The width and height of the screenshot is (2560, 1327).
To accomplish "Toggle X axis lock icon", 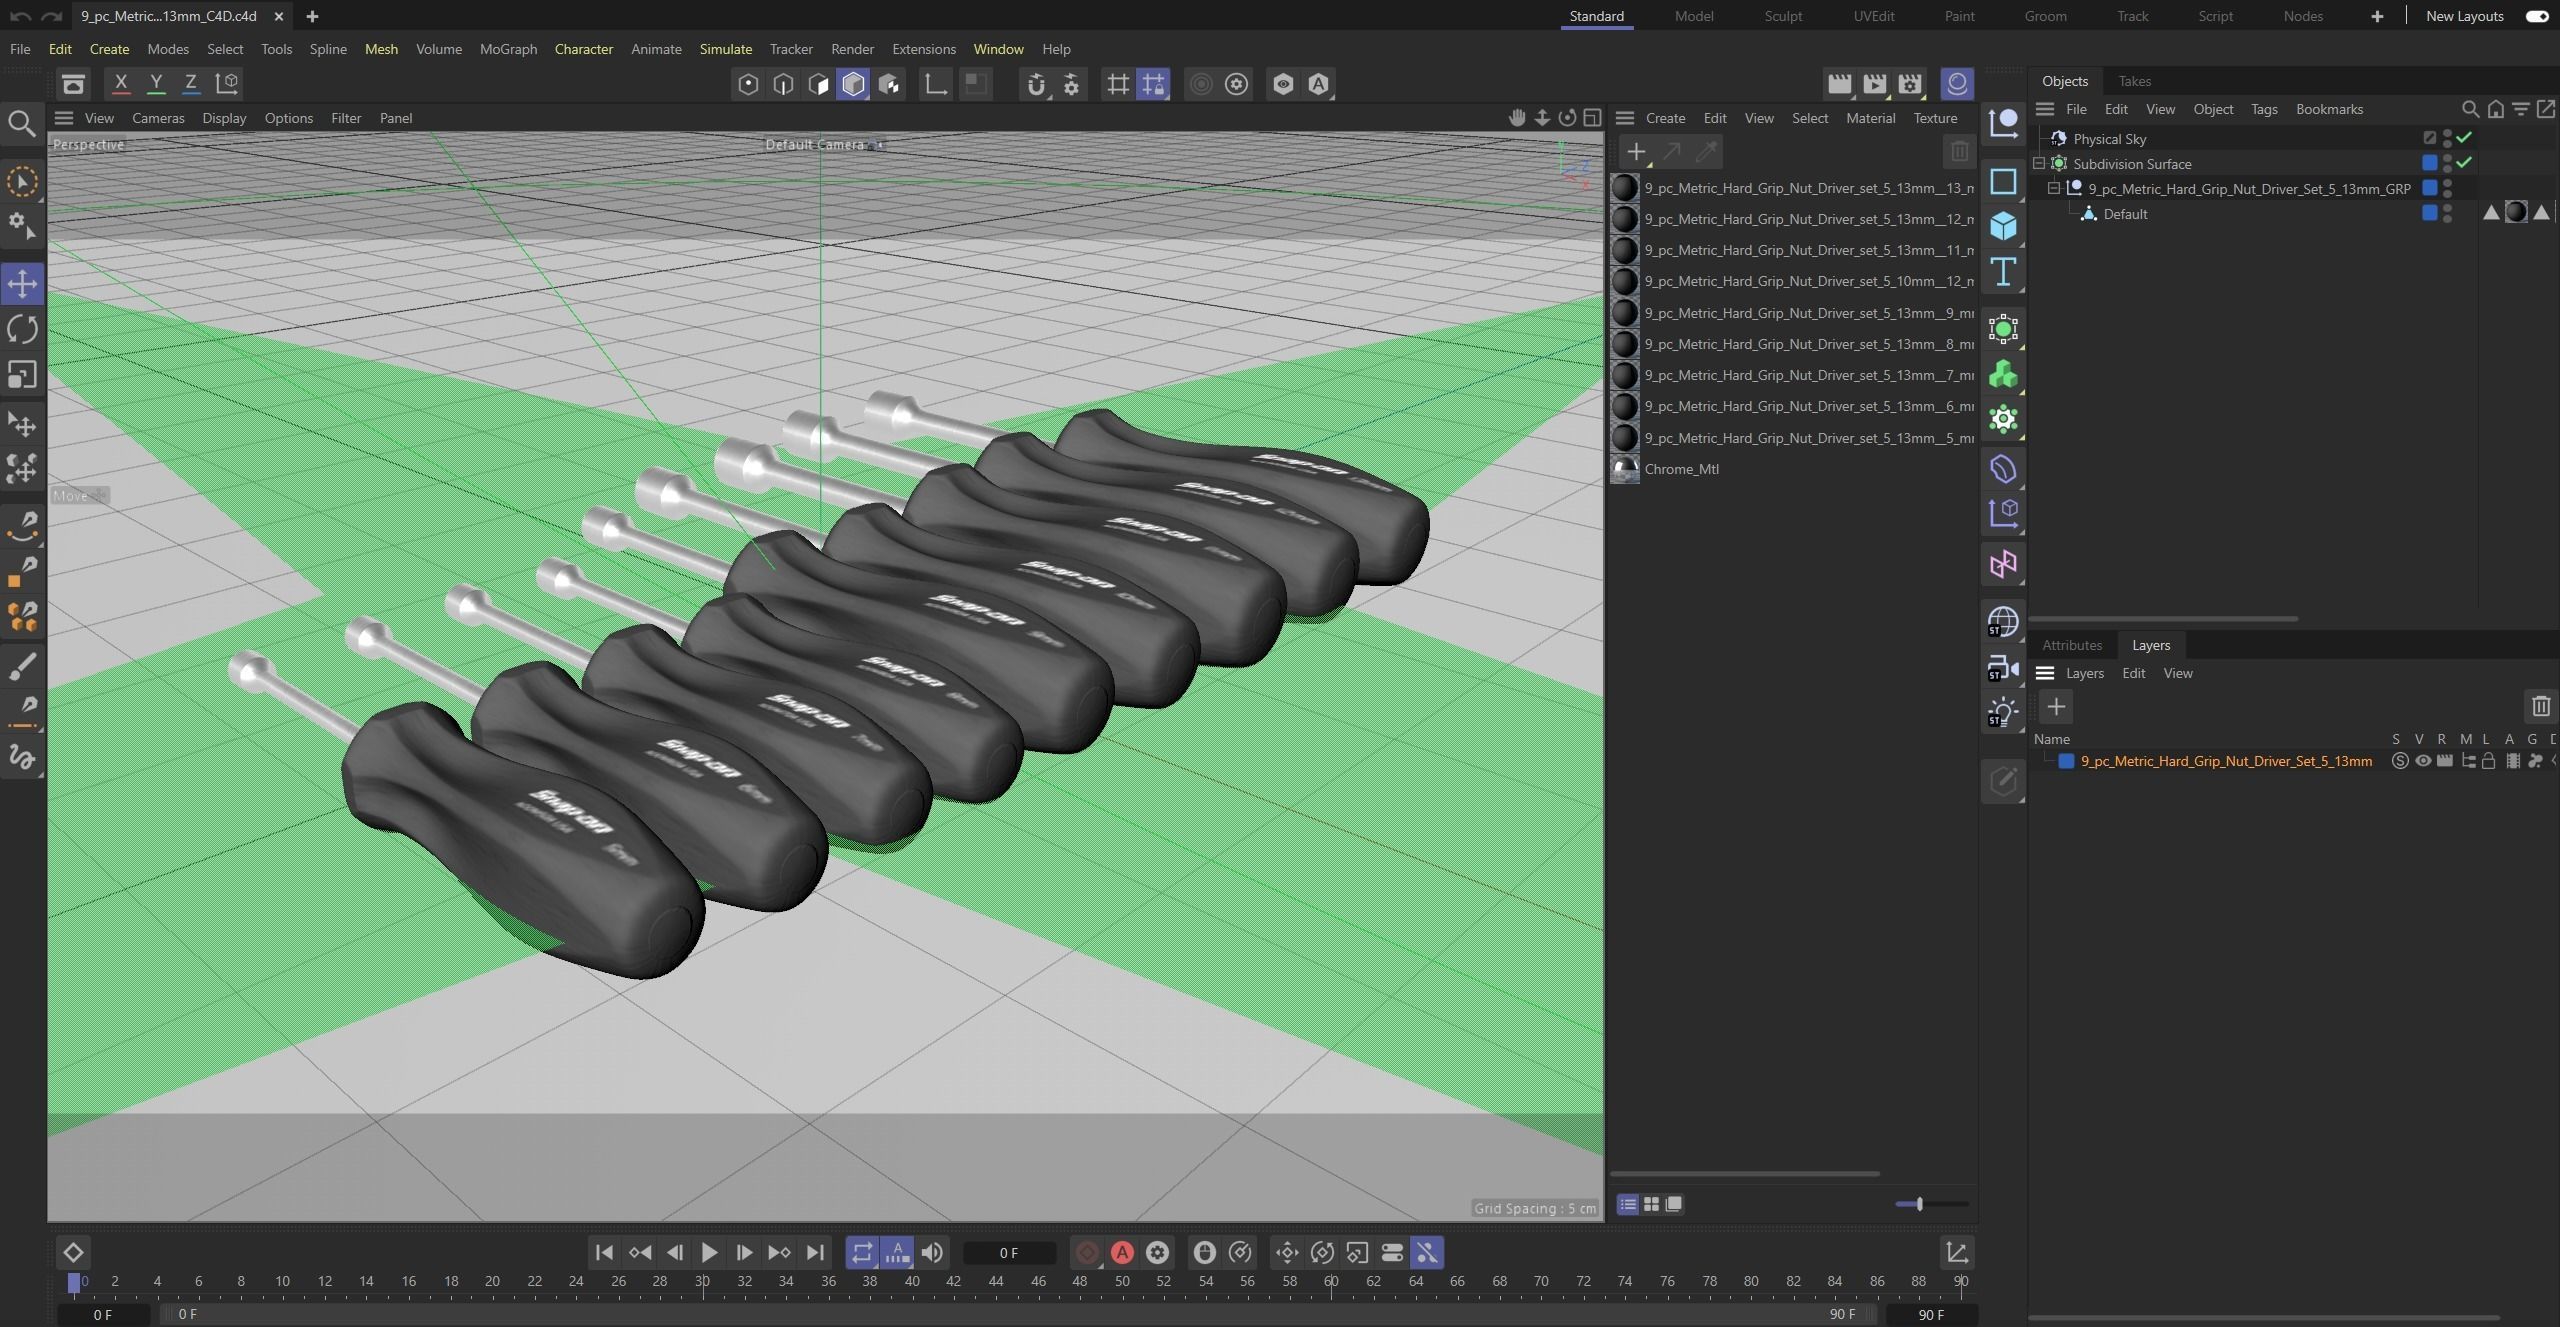I will pos(121,84).
